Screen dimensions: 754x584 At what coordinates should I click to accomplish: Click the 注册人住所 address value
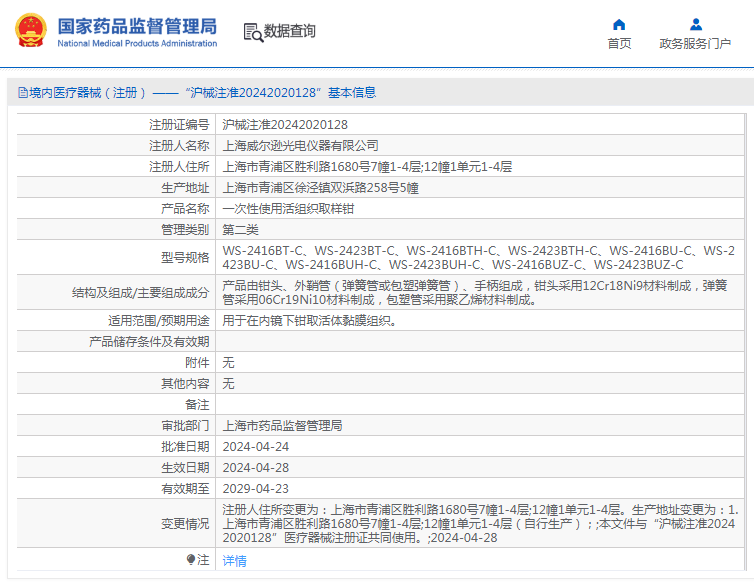pos(367,166)
